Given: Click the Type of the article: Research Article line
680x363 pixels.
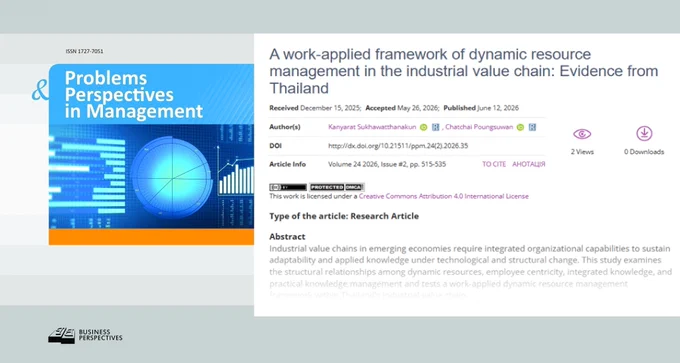Looking at the screenshot, I should pyautogui.click(x=344, y=216).
